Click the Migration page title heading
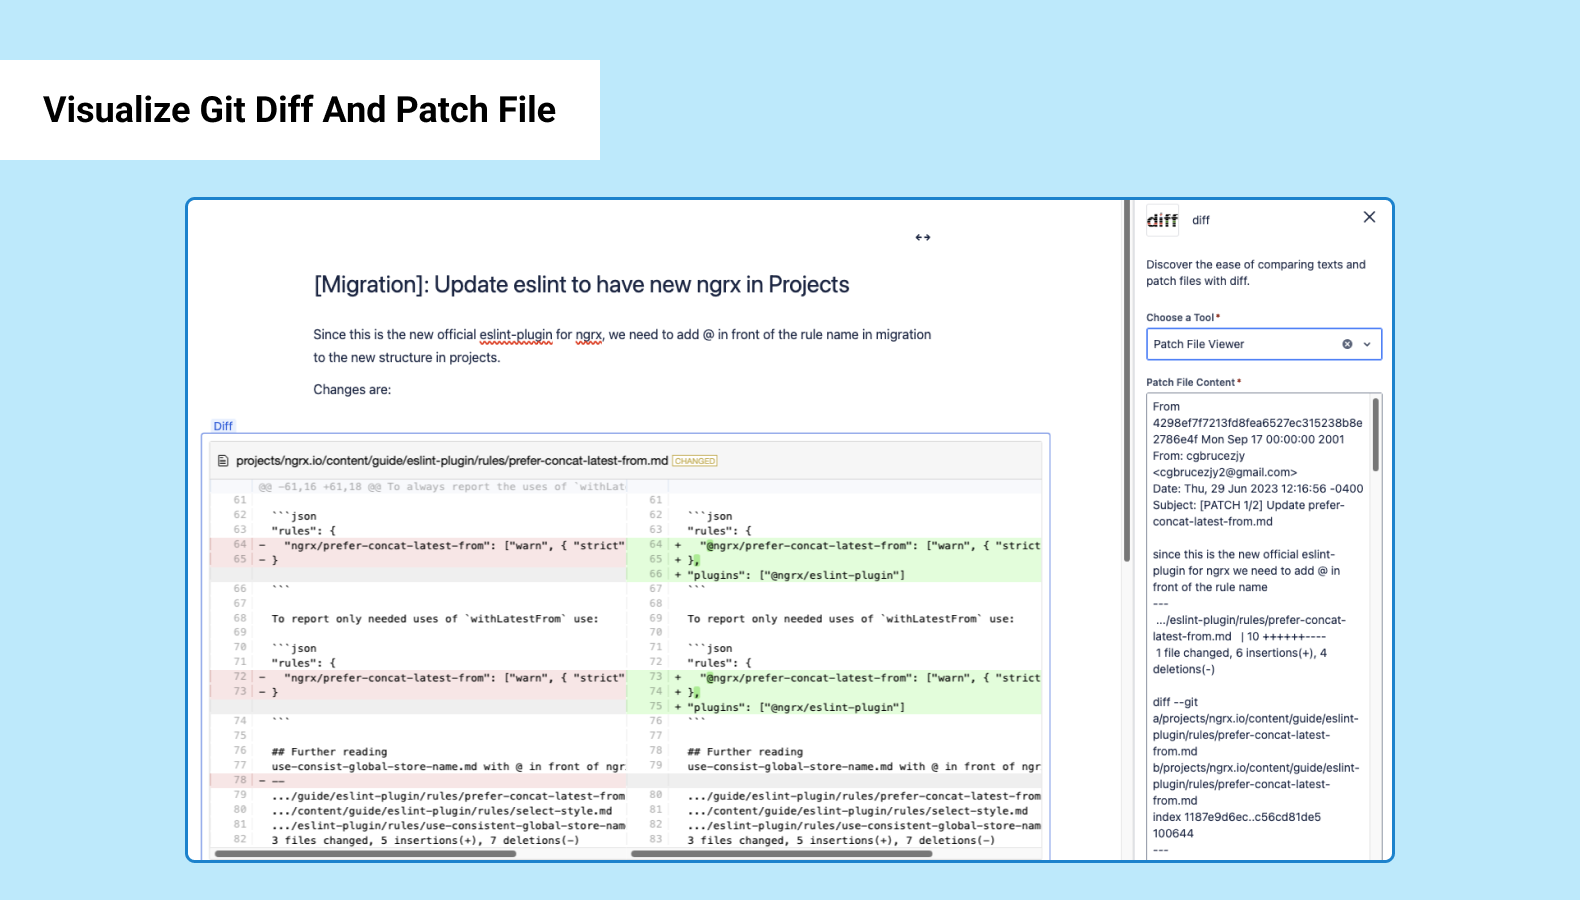1580x900 pixels. 581,285
